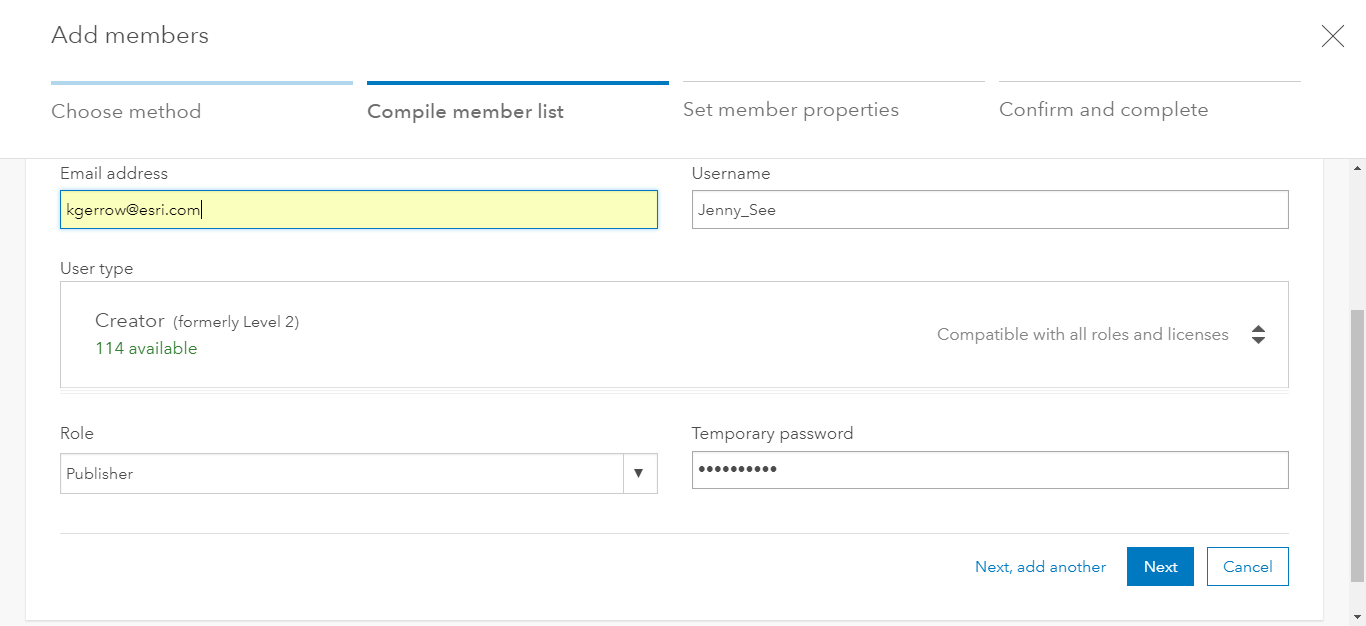Switch to the Set member properties step
1366x626 pixels.
(790, 110)
